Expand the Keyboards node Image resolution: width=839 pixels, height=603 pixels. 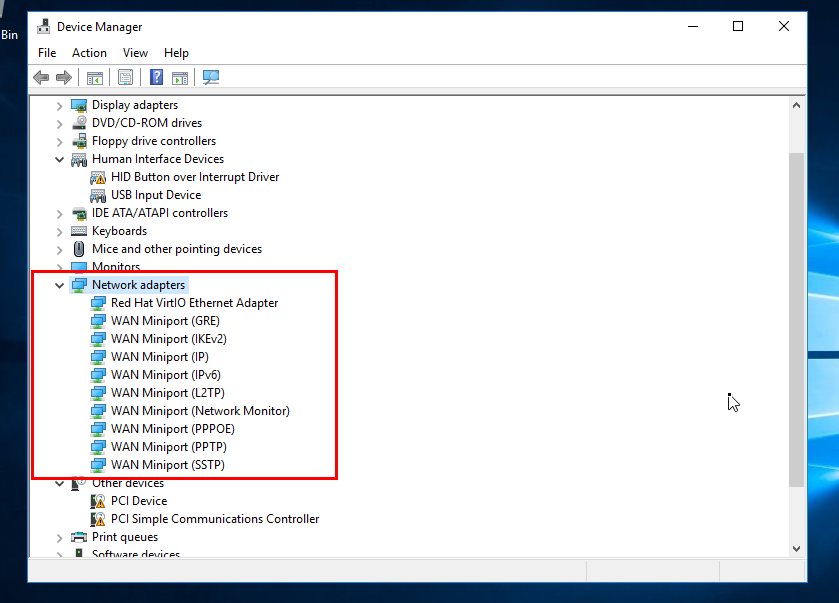[x=59, y=232]
